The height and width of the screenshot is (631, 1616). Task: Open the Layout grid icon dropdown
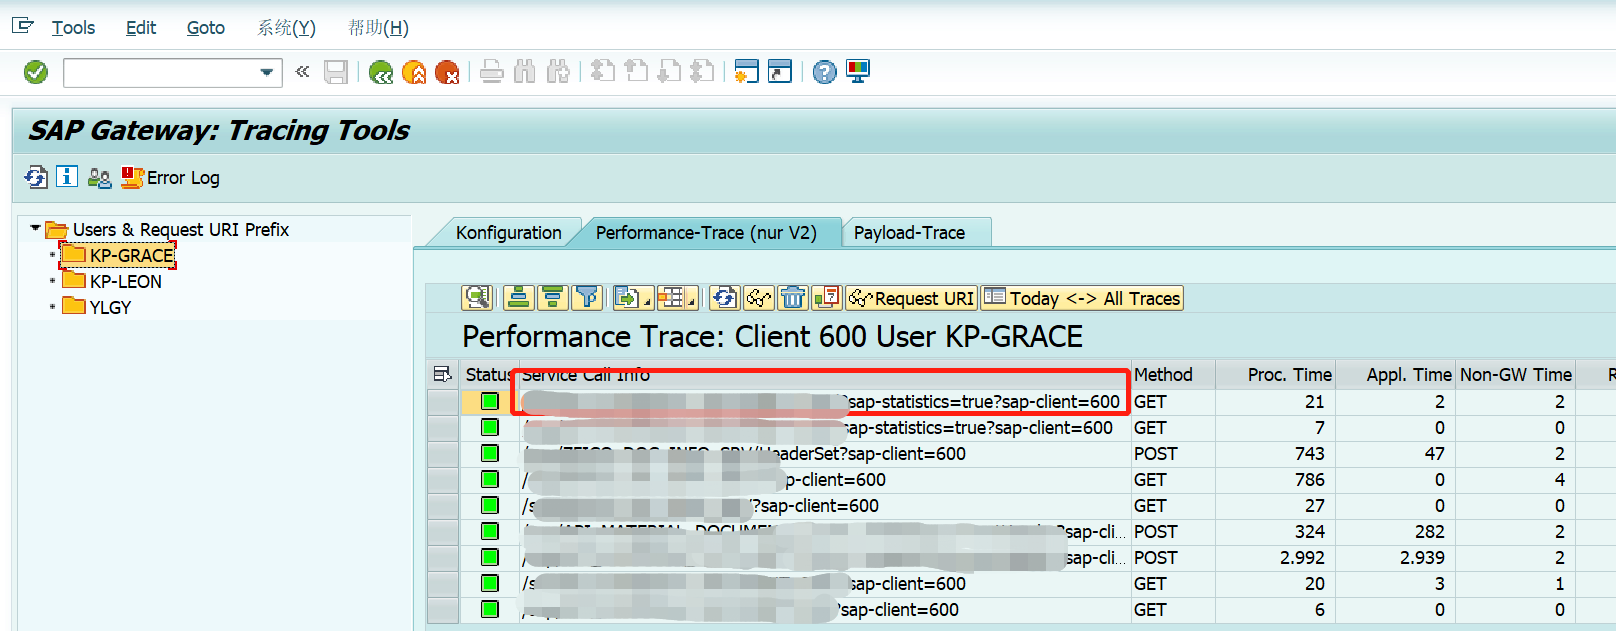[x=677, y=298]
